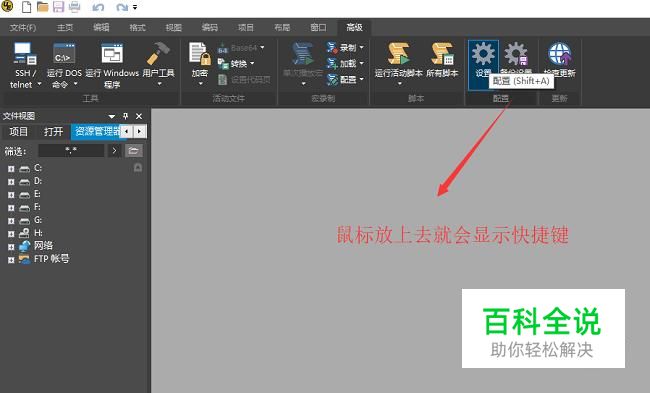The image size is (650, 393).
Task: Click the 检查更新 globe icon
Action: coord(560,54)
